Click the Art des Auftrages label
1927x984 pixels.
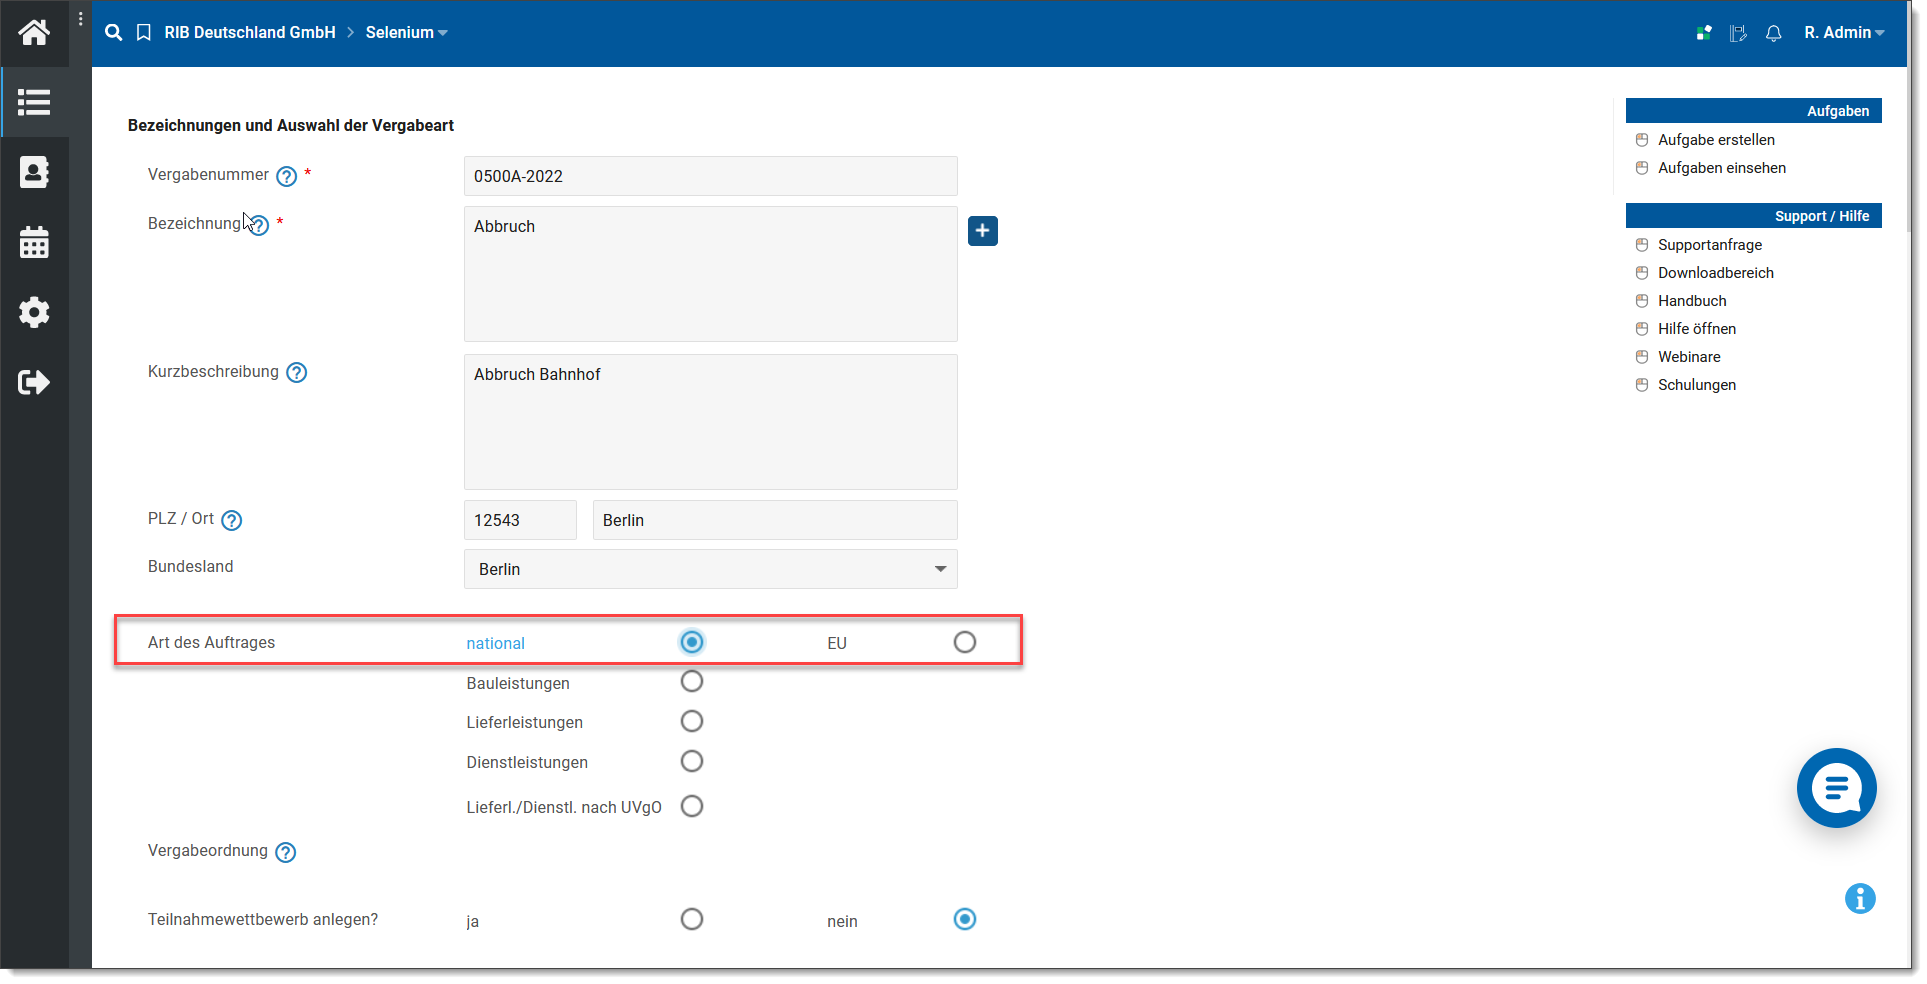click(x=211, y=643)
